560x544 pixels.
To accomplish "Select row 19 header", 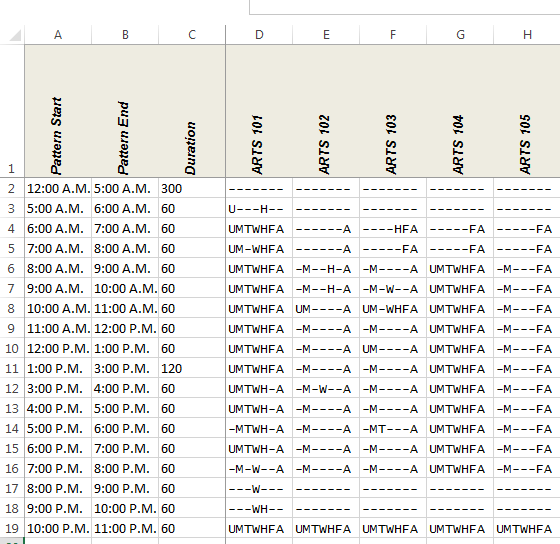I will (12, 529).
